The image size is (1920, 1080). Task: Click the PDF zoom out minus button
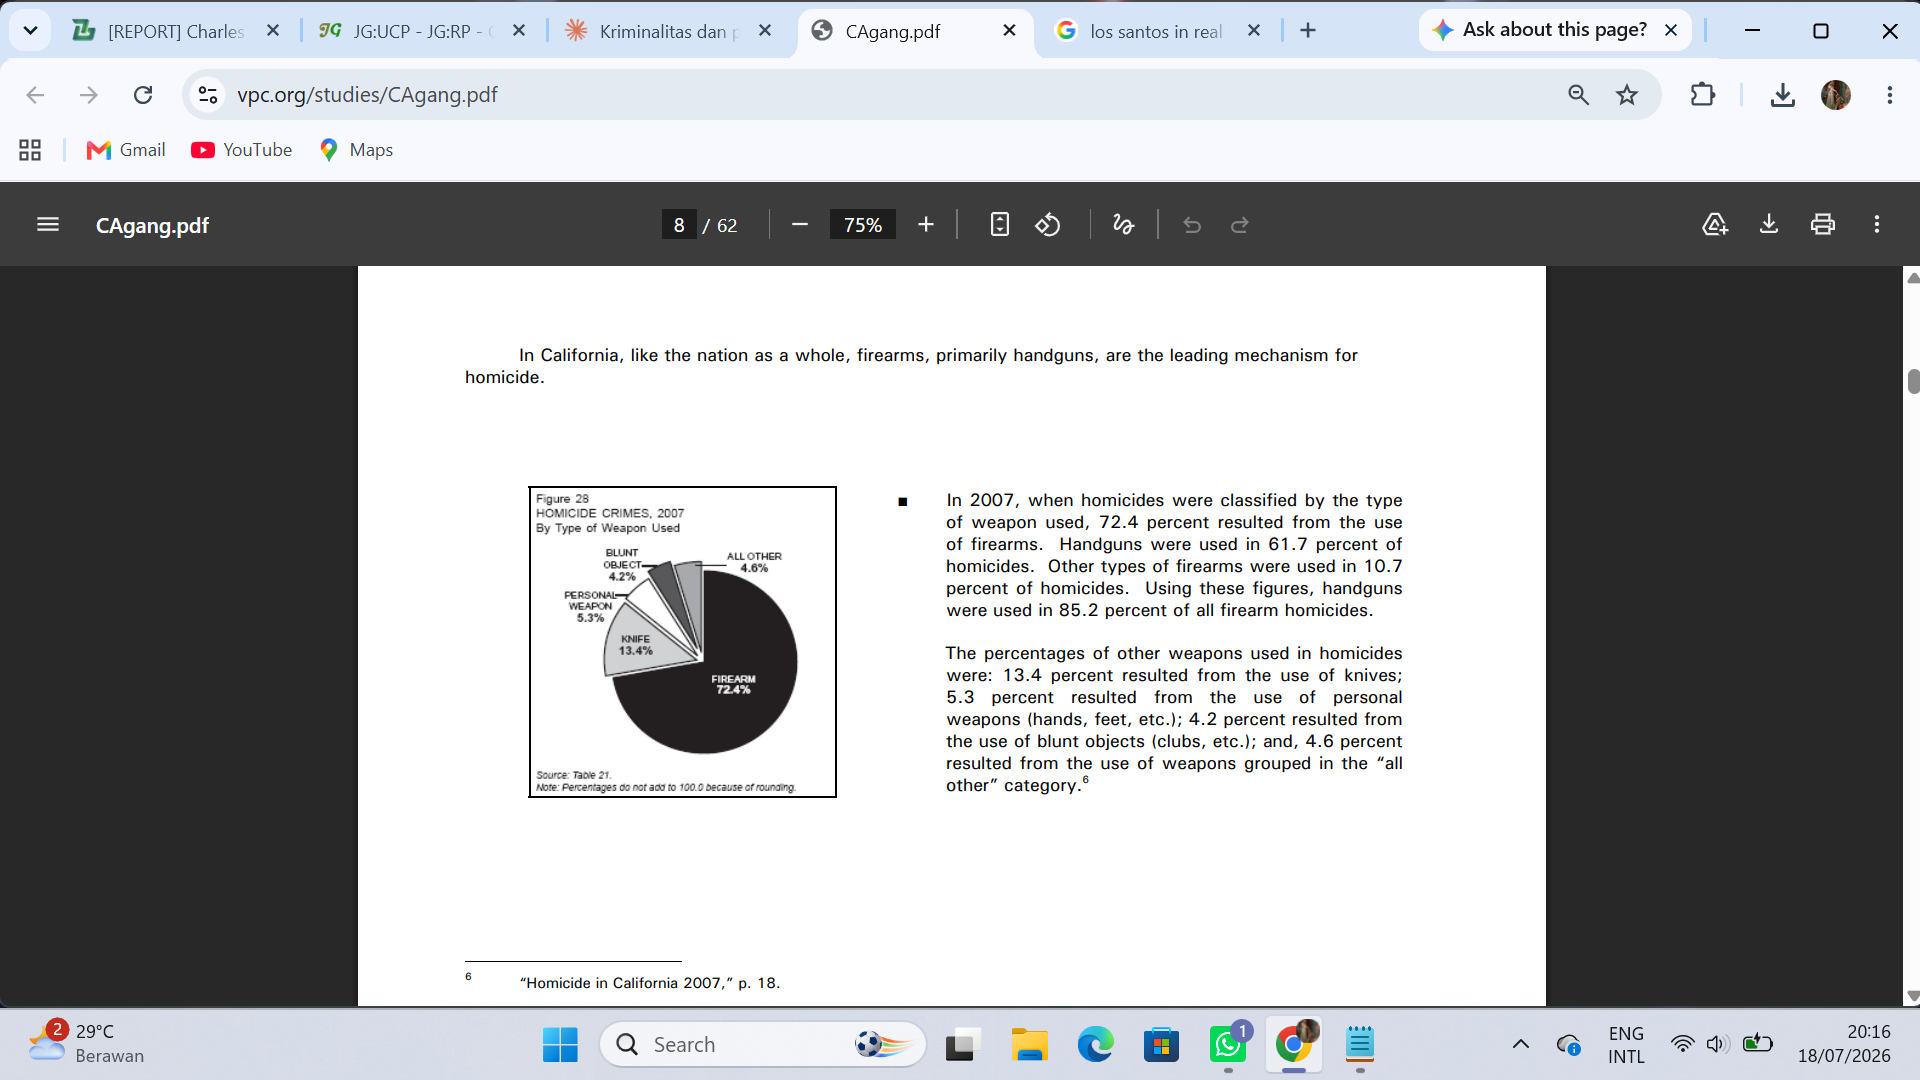pyautogui.click(x=800, y=225)
